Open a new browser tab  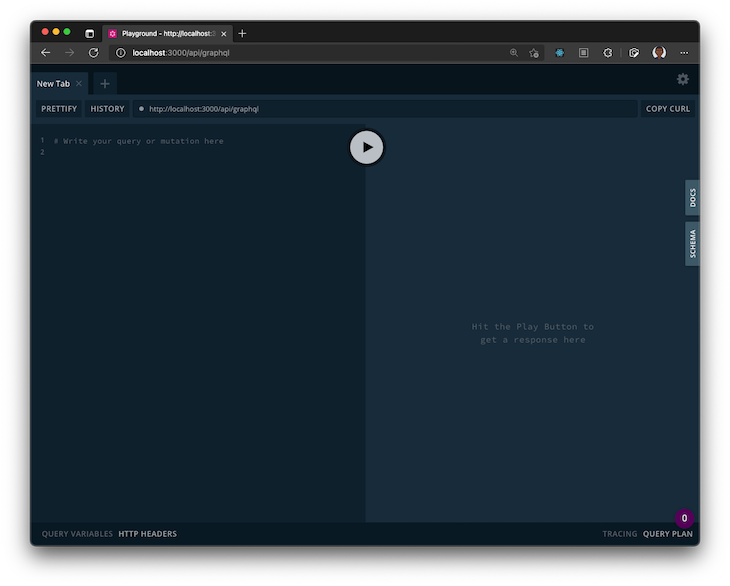(x=242, y=33)
